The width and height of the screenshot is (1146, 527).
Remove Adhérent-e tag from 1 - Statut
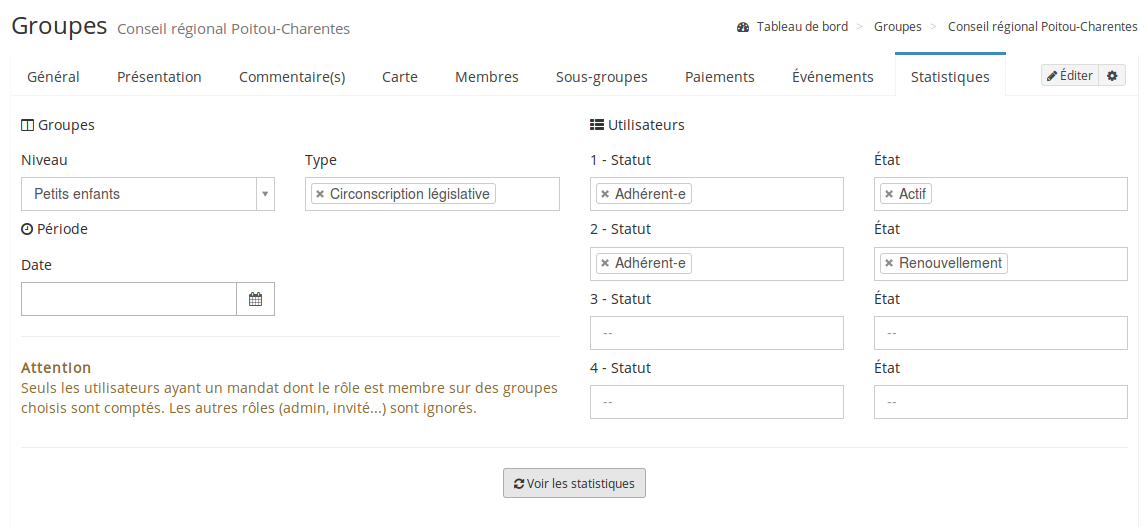[605, 194]
